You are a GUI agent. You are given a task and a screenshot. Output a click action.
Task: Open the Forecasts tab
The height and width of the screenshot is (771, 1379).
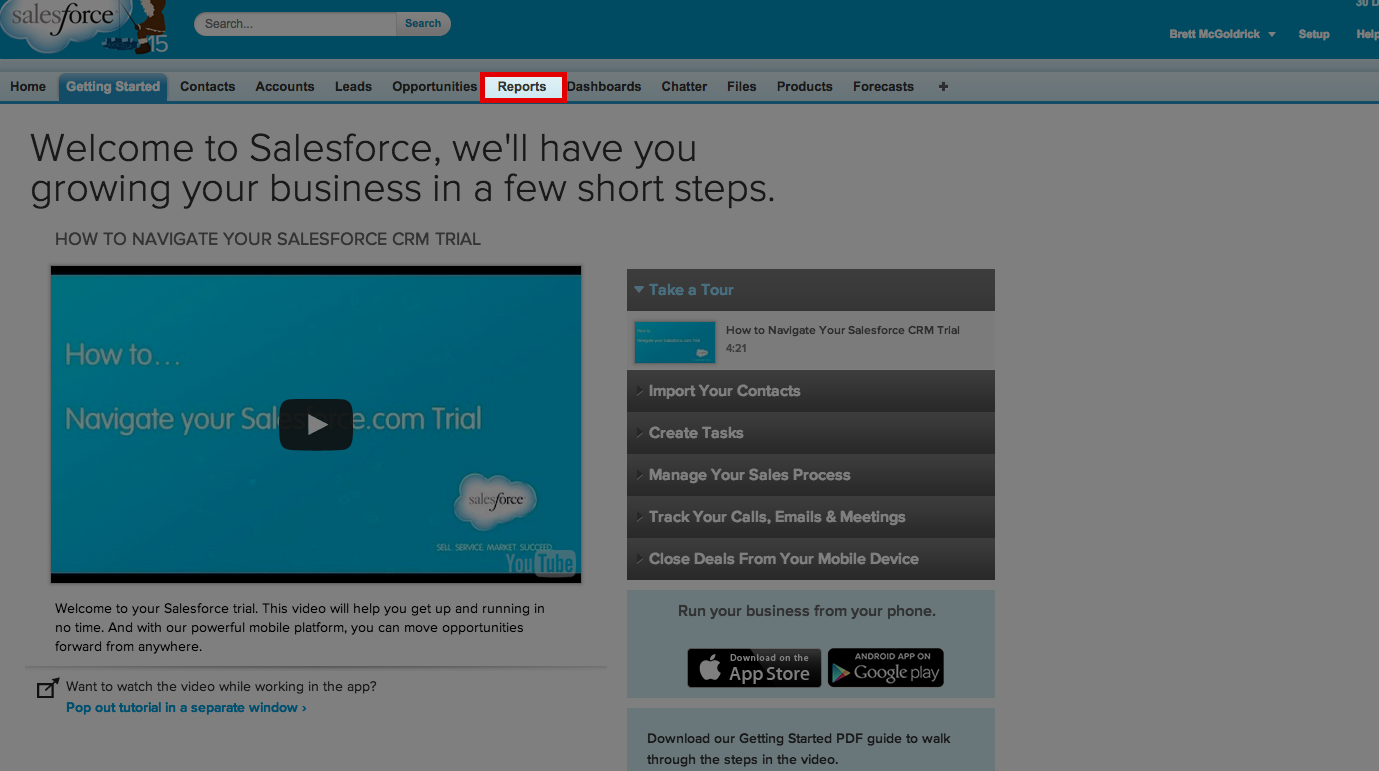click(x=884, y=87)
